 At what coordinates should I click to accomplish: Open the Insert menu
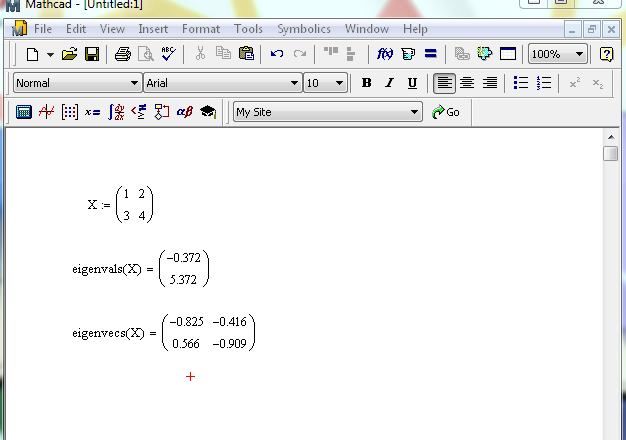coord(153,29)
